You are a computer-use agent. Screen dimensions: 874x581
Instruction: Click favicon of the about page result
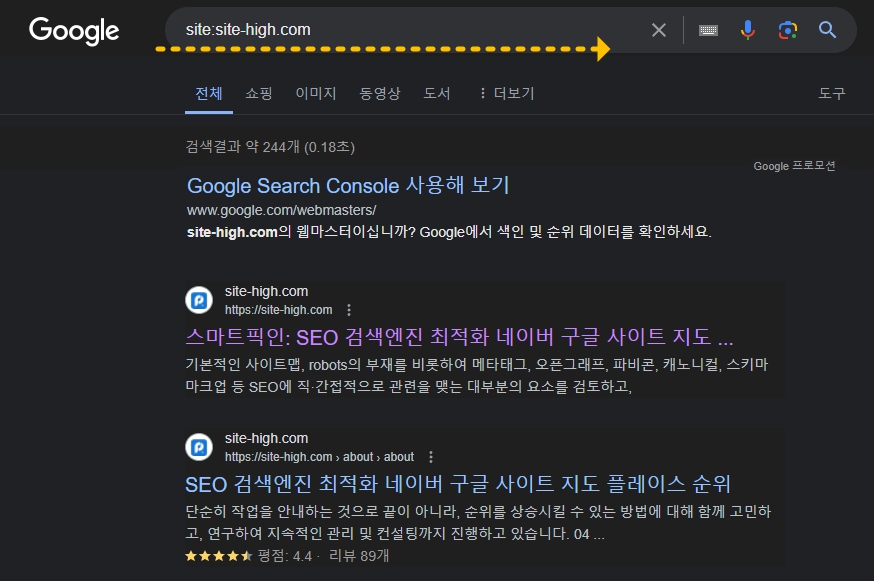199,447
